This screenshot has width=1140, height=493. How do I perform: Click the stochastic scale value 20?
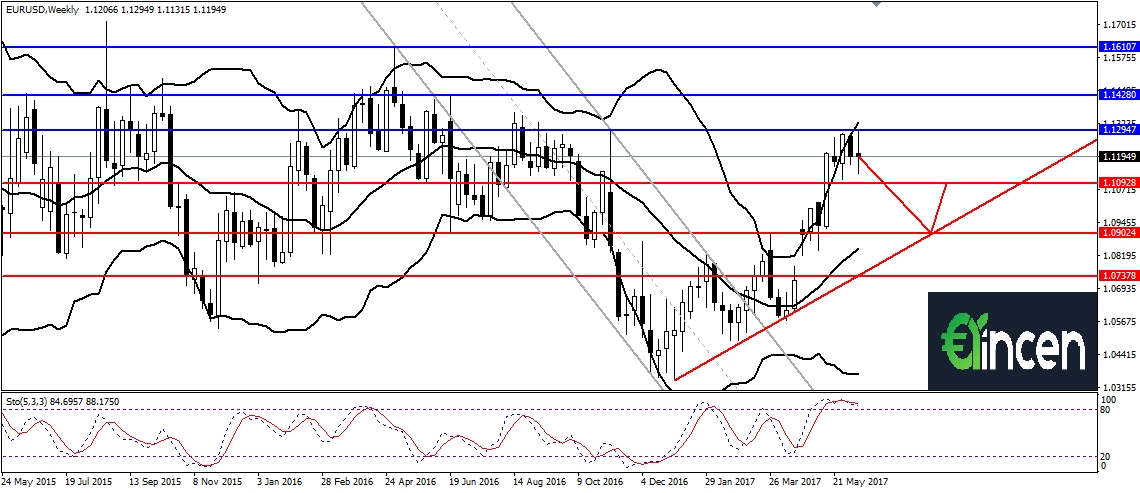pyautogui.click(x=1107, y=456)
